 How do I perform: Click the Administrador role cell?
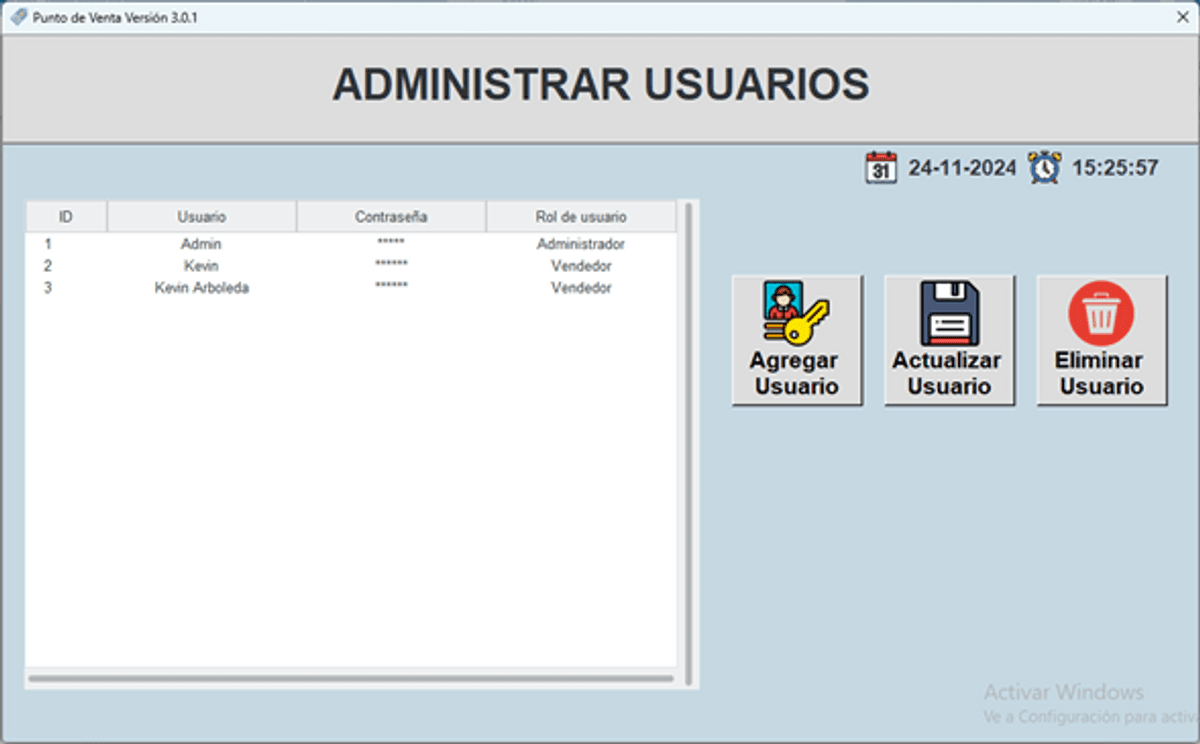pos(581,244)
